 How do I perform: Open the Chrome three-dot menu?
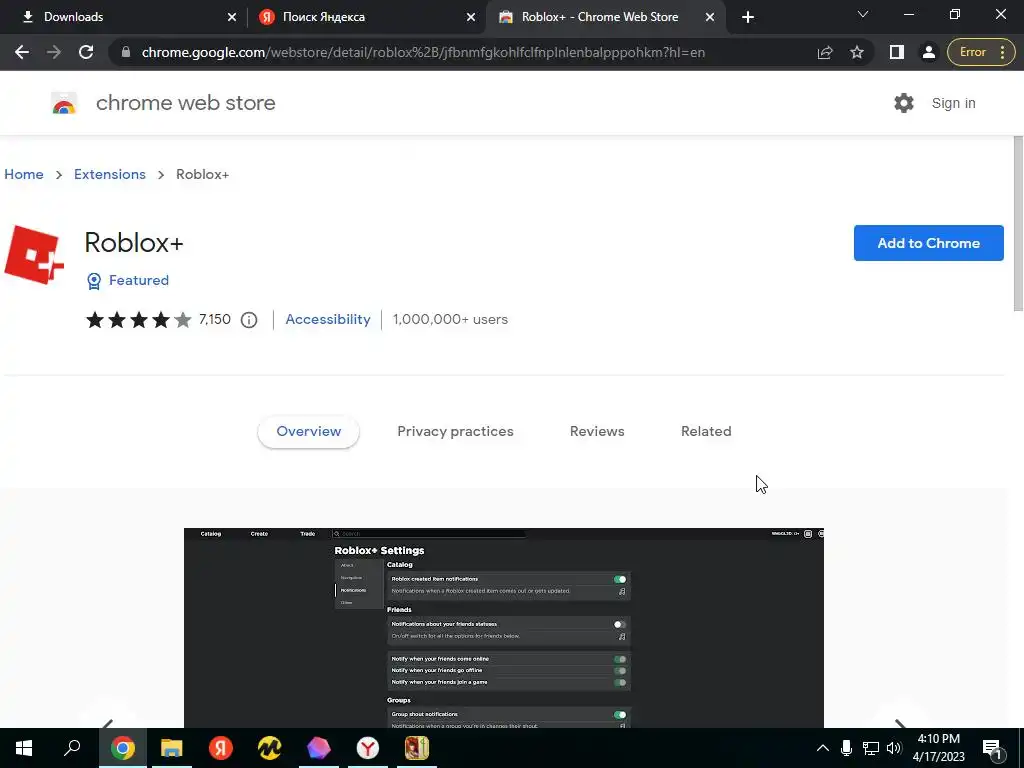pyautogui.click(x=1002, y=52)
